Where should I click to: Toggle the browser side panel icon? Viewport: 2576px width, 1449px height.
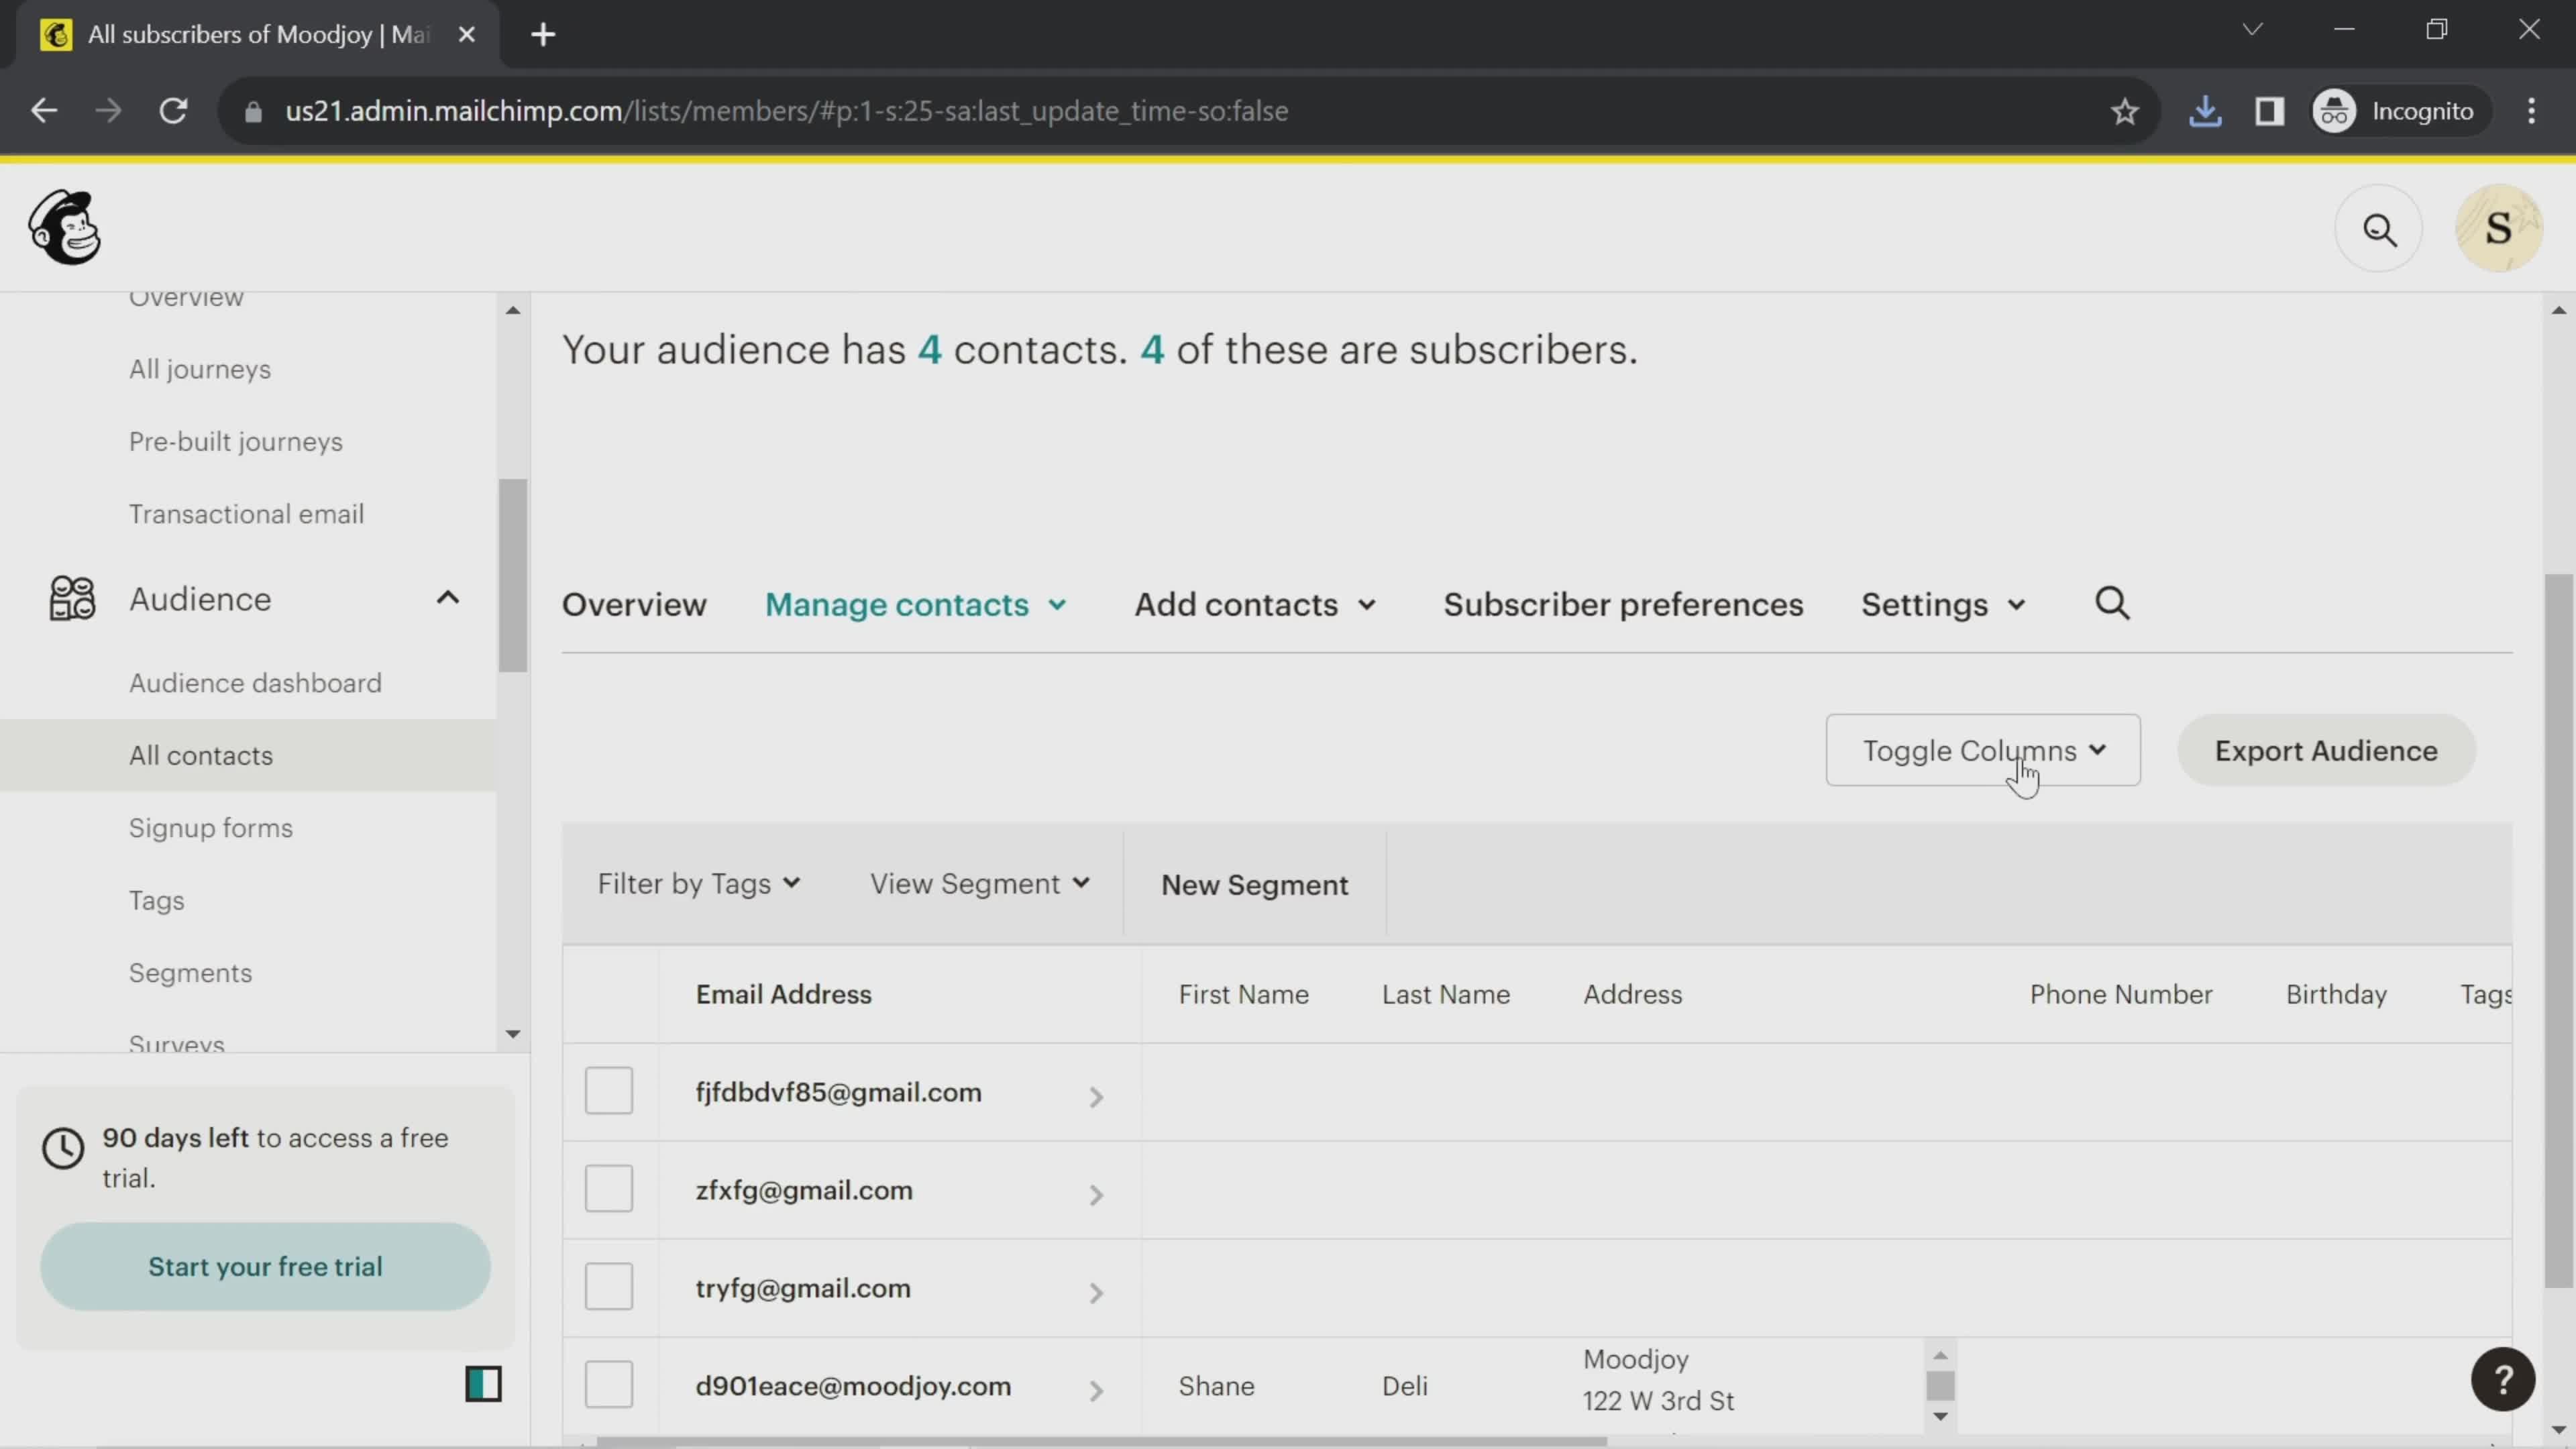tap(2269, 111)
